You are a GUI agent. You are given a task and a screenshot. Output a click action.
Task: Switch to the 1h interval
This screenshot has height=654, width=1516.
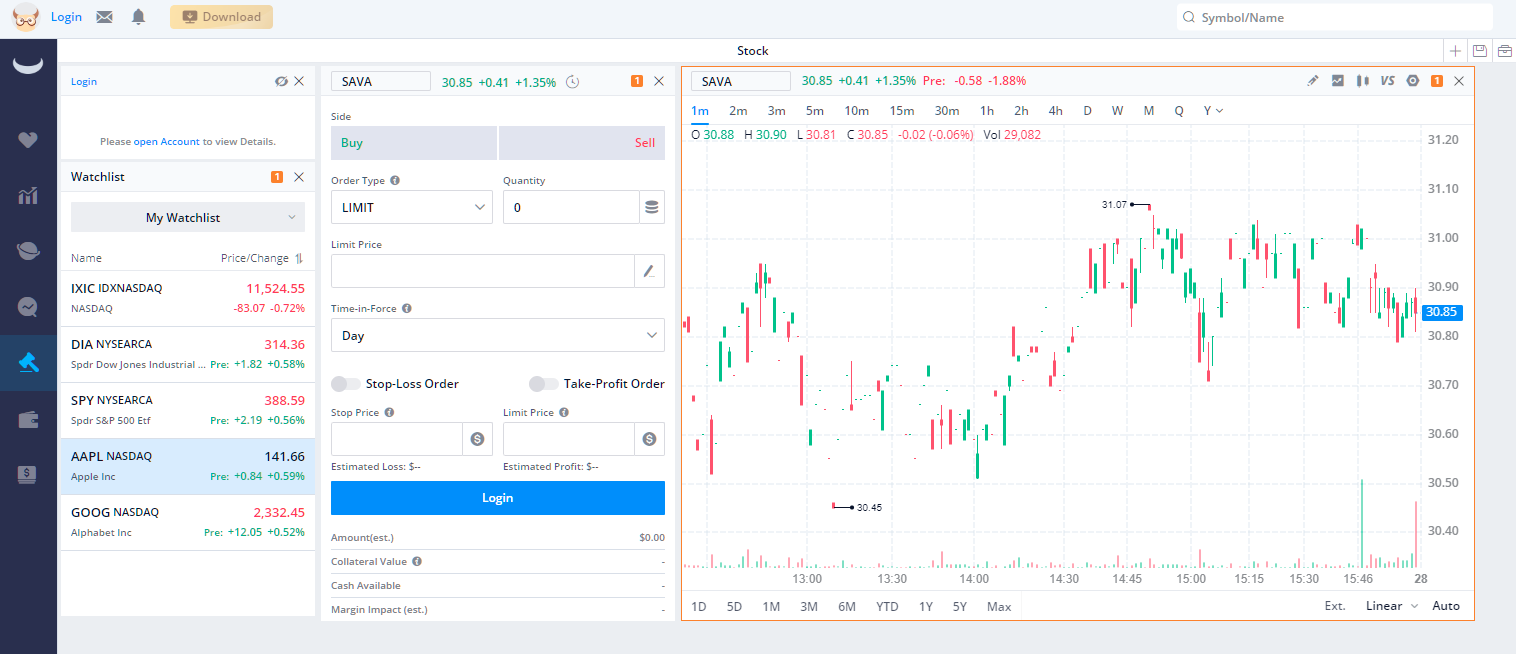(987, 111)
